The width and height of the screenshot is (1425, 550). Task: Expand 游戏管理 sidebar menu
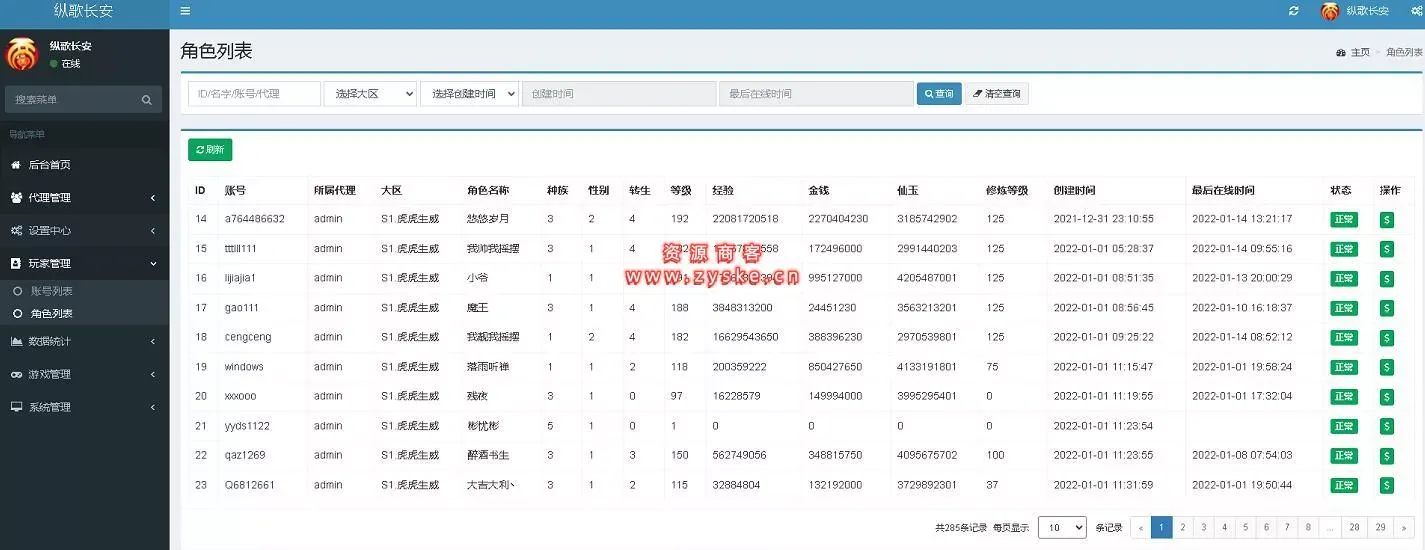click(x=84, y=374)
